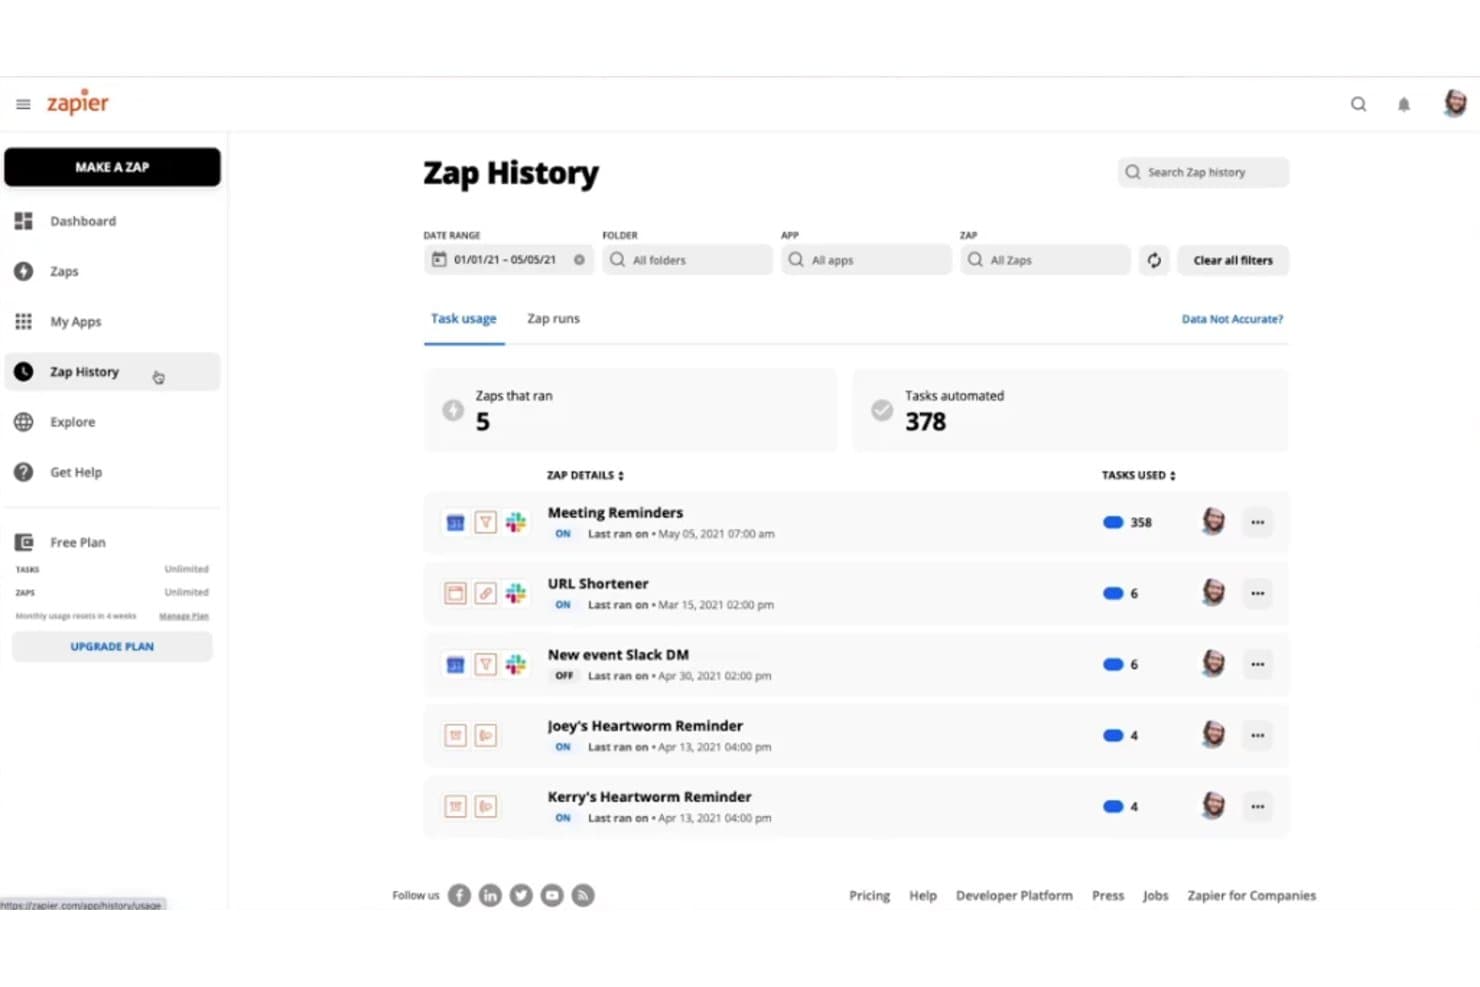The image size is (1480, 987).
Task: Go to Dashboard in the sidebar
Action: pyautogui.click(x=112, y=221)
